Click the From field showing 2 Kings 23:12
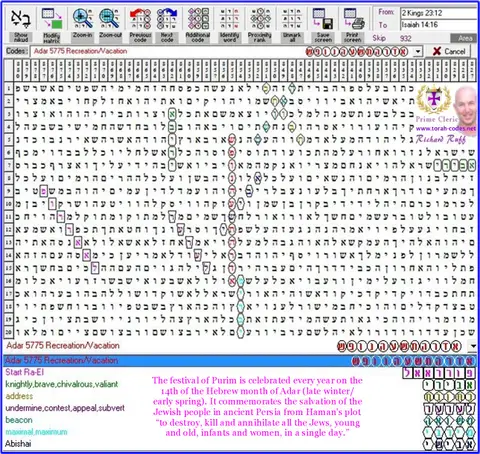 tap(438, 13)
